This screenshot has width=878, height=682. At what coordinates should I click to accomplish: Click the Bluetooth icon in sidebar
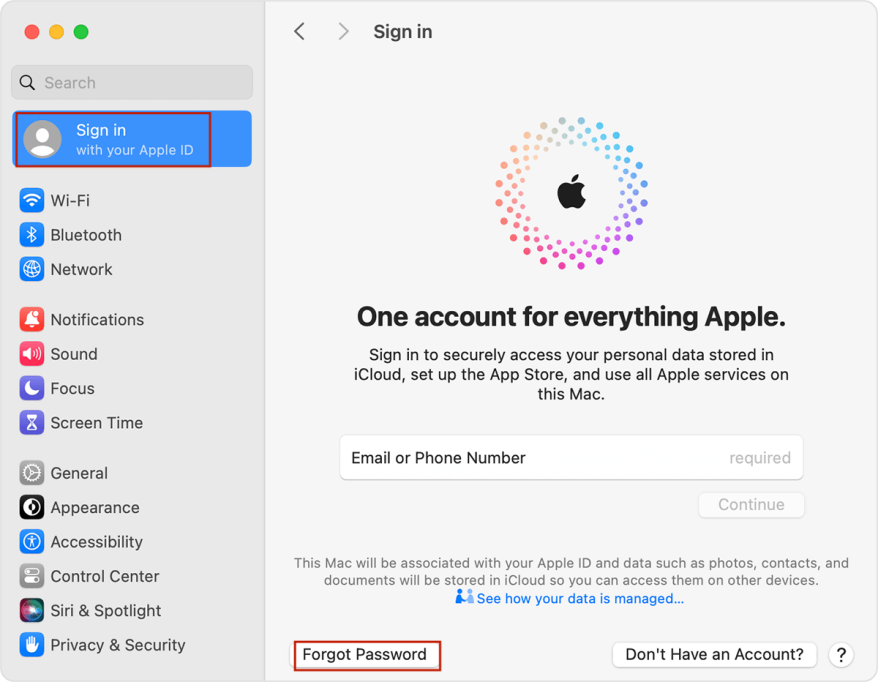click(x=32, y=235)
